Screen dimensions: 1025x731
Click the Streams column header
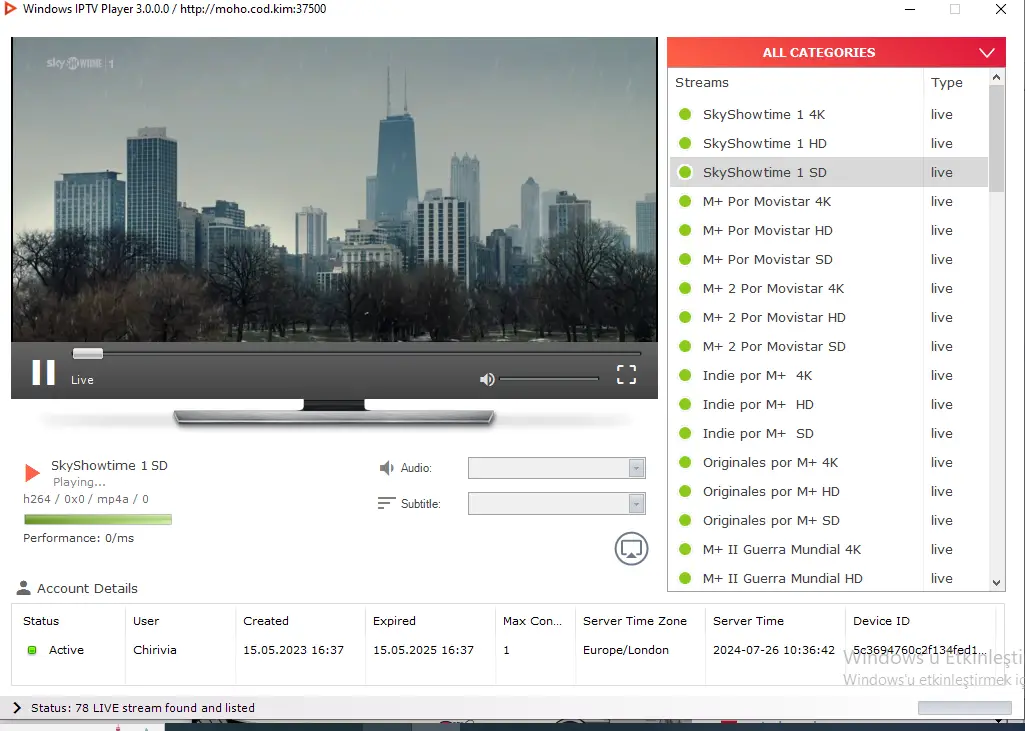click(701, 82)
